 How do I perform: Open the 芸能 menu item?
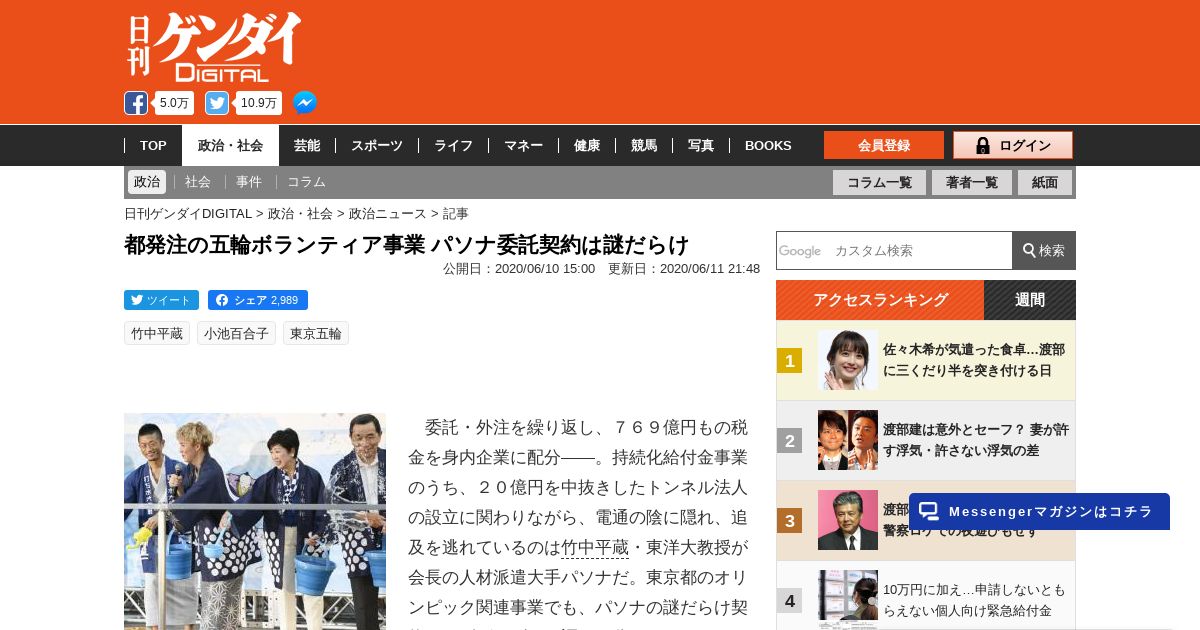coord(307,146)
